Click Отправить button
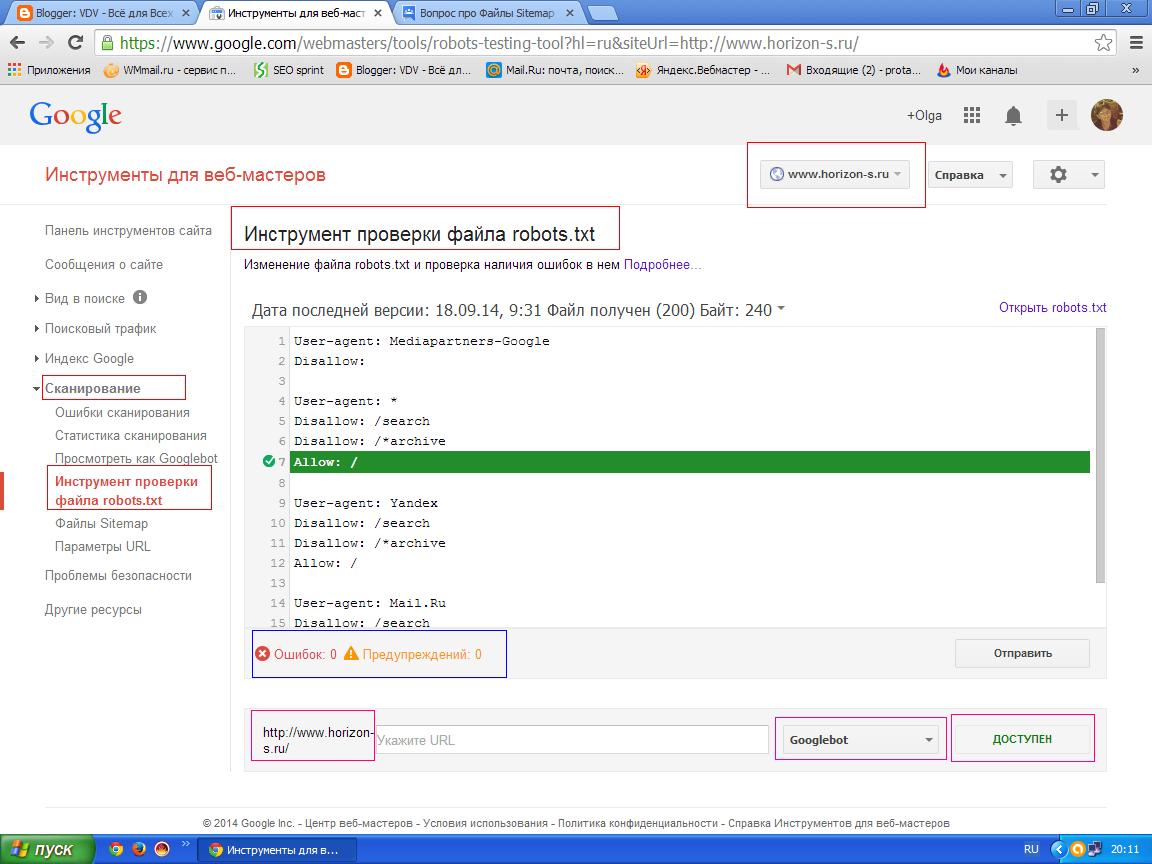 pyautogui.click(x=1022, y=653)
